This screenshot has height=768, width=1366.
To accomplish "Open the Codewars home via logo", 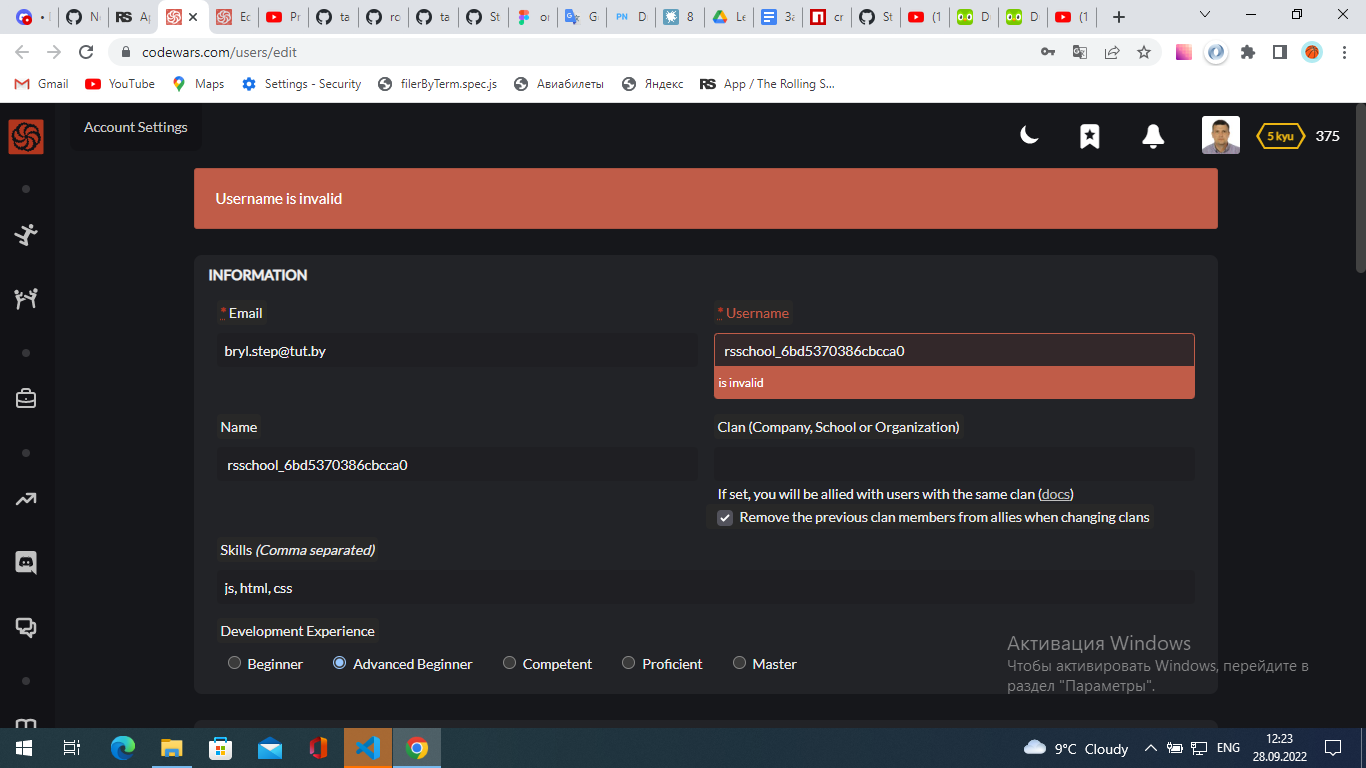I will (24, 136).
